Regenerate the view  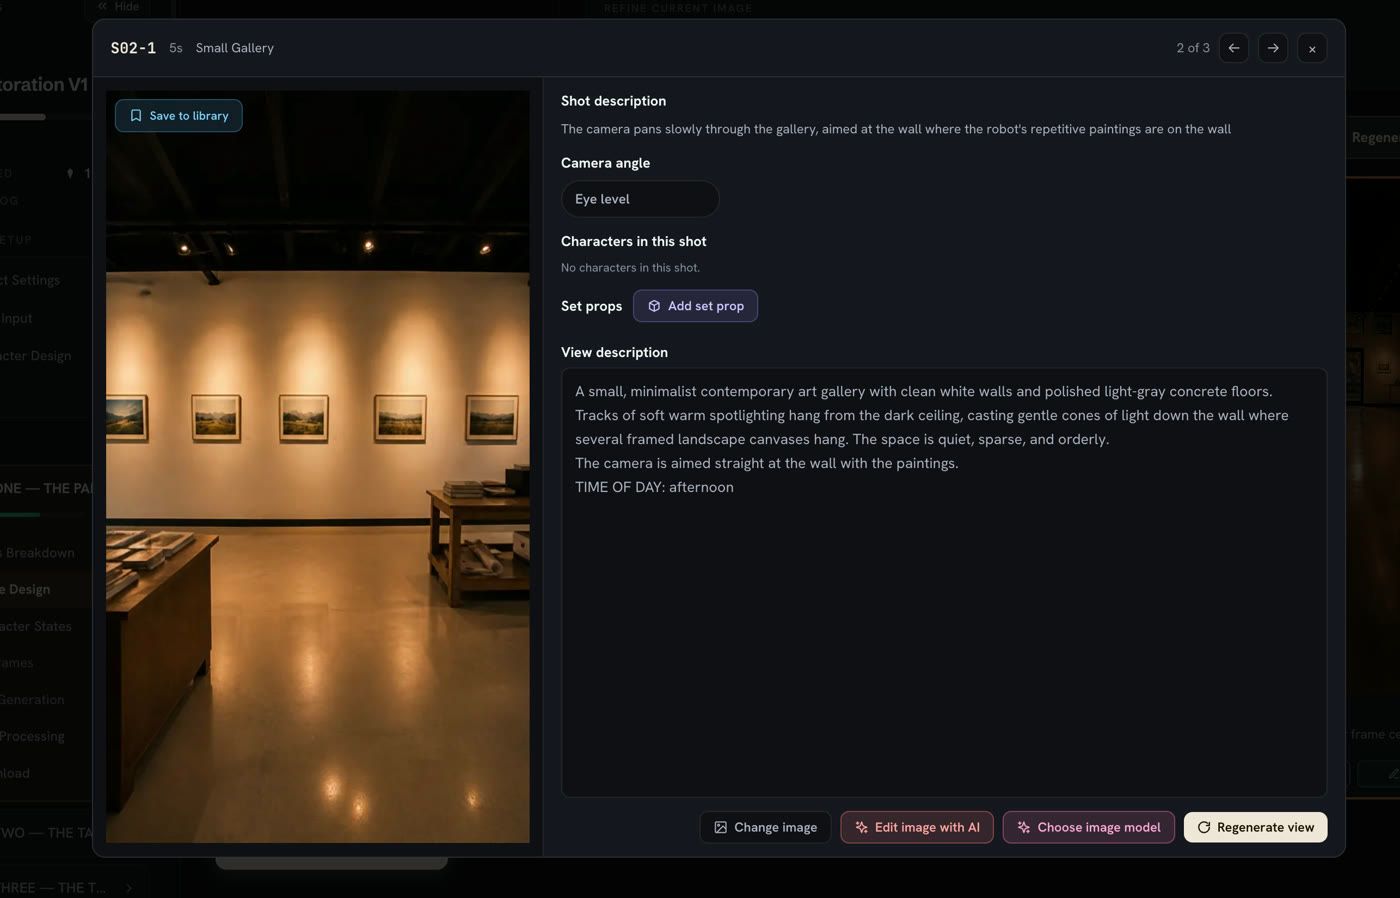tap(1255, 827)
